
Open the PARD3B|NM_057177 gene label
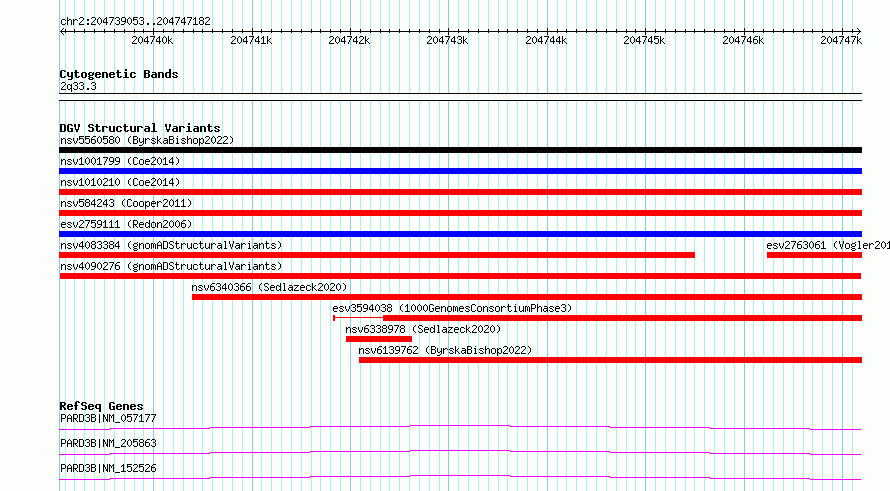[x=108, y=418]
